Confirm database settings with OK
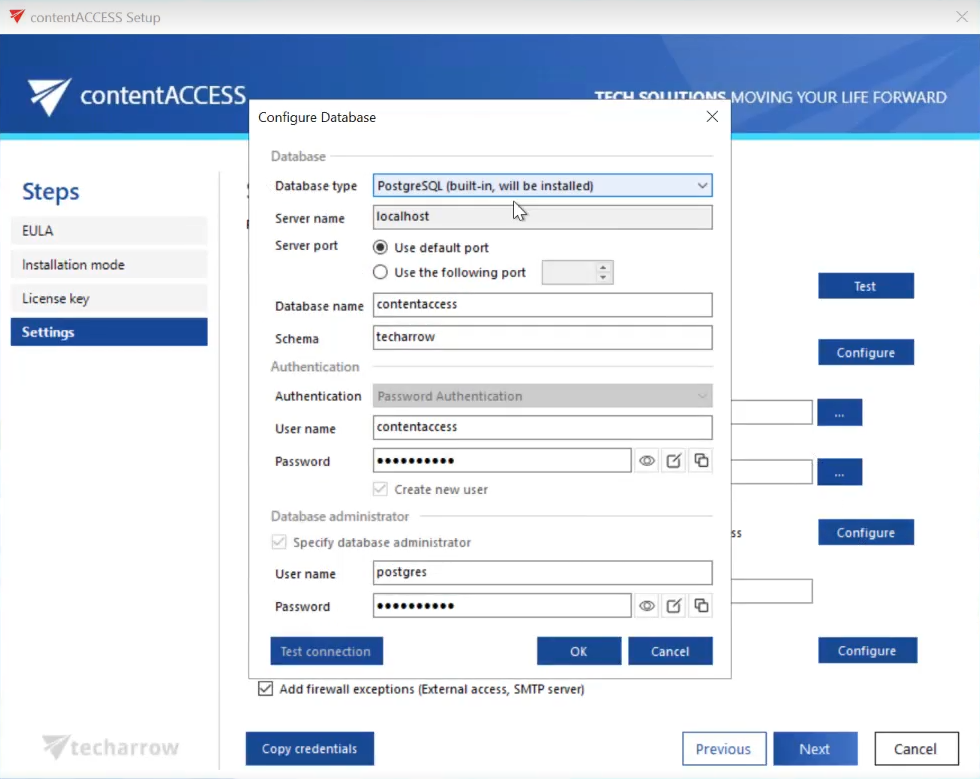Viewport: 980px width, 779px height. (578, 651)
